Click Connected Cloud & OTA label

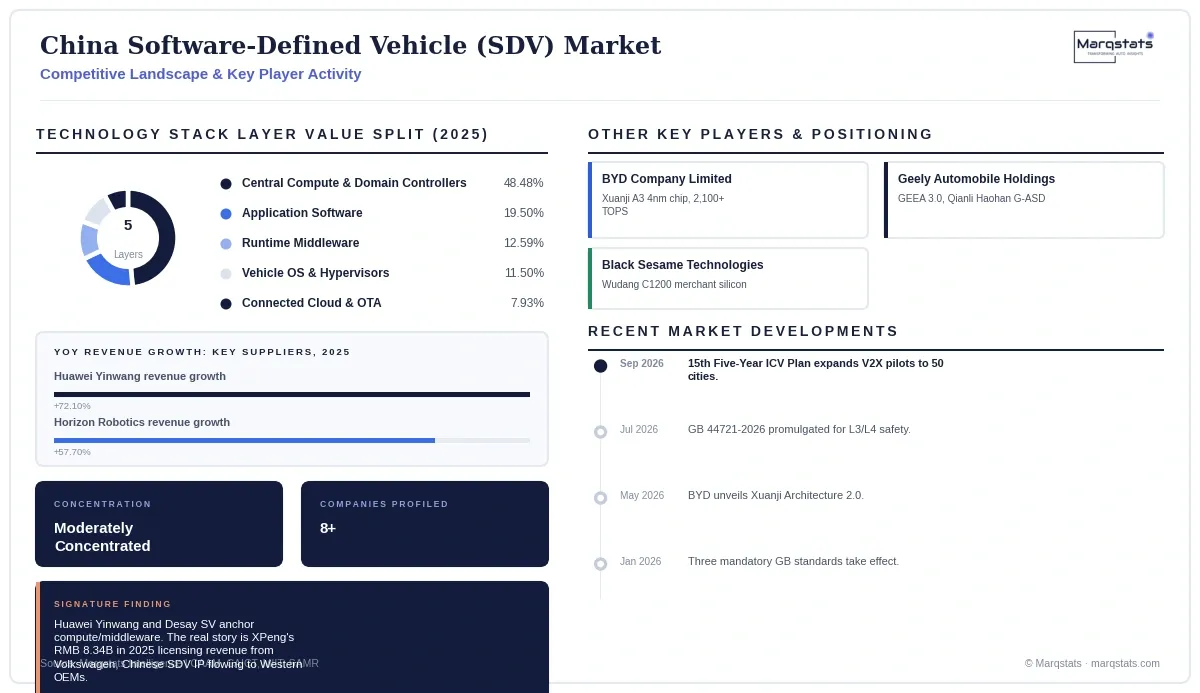click(311, 303)
